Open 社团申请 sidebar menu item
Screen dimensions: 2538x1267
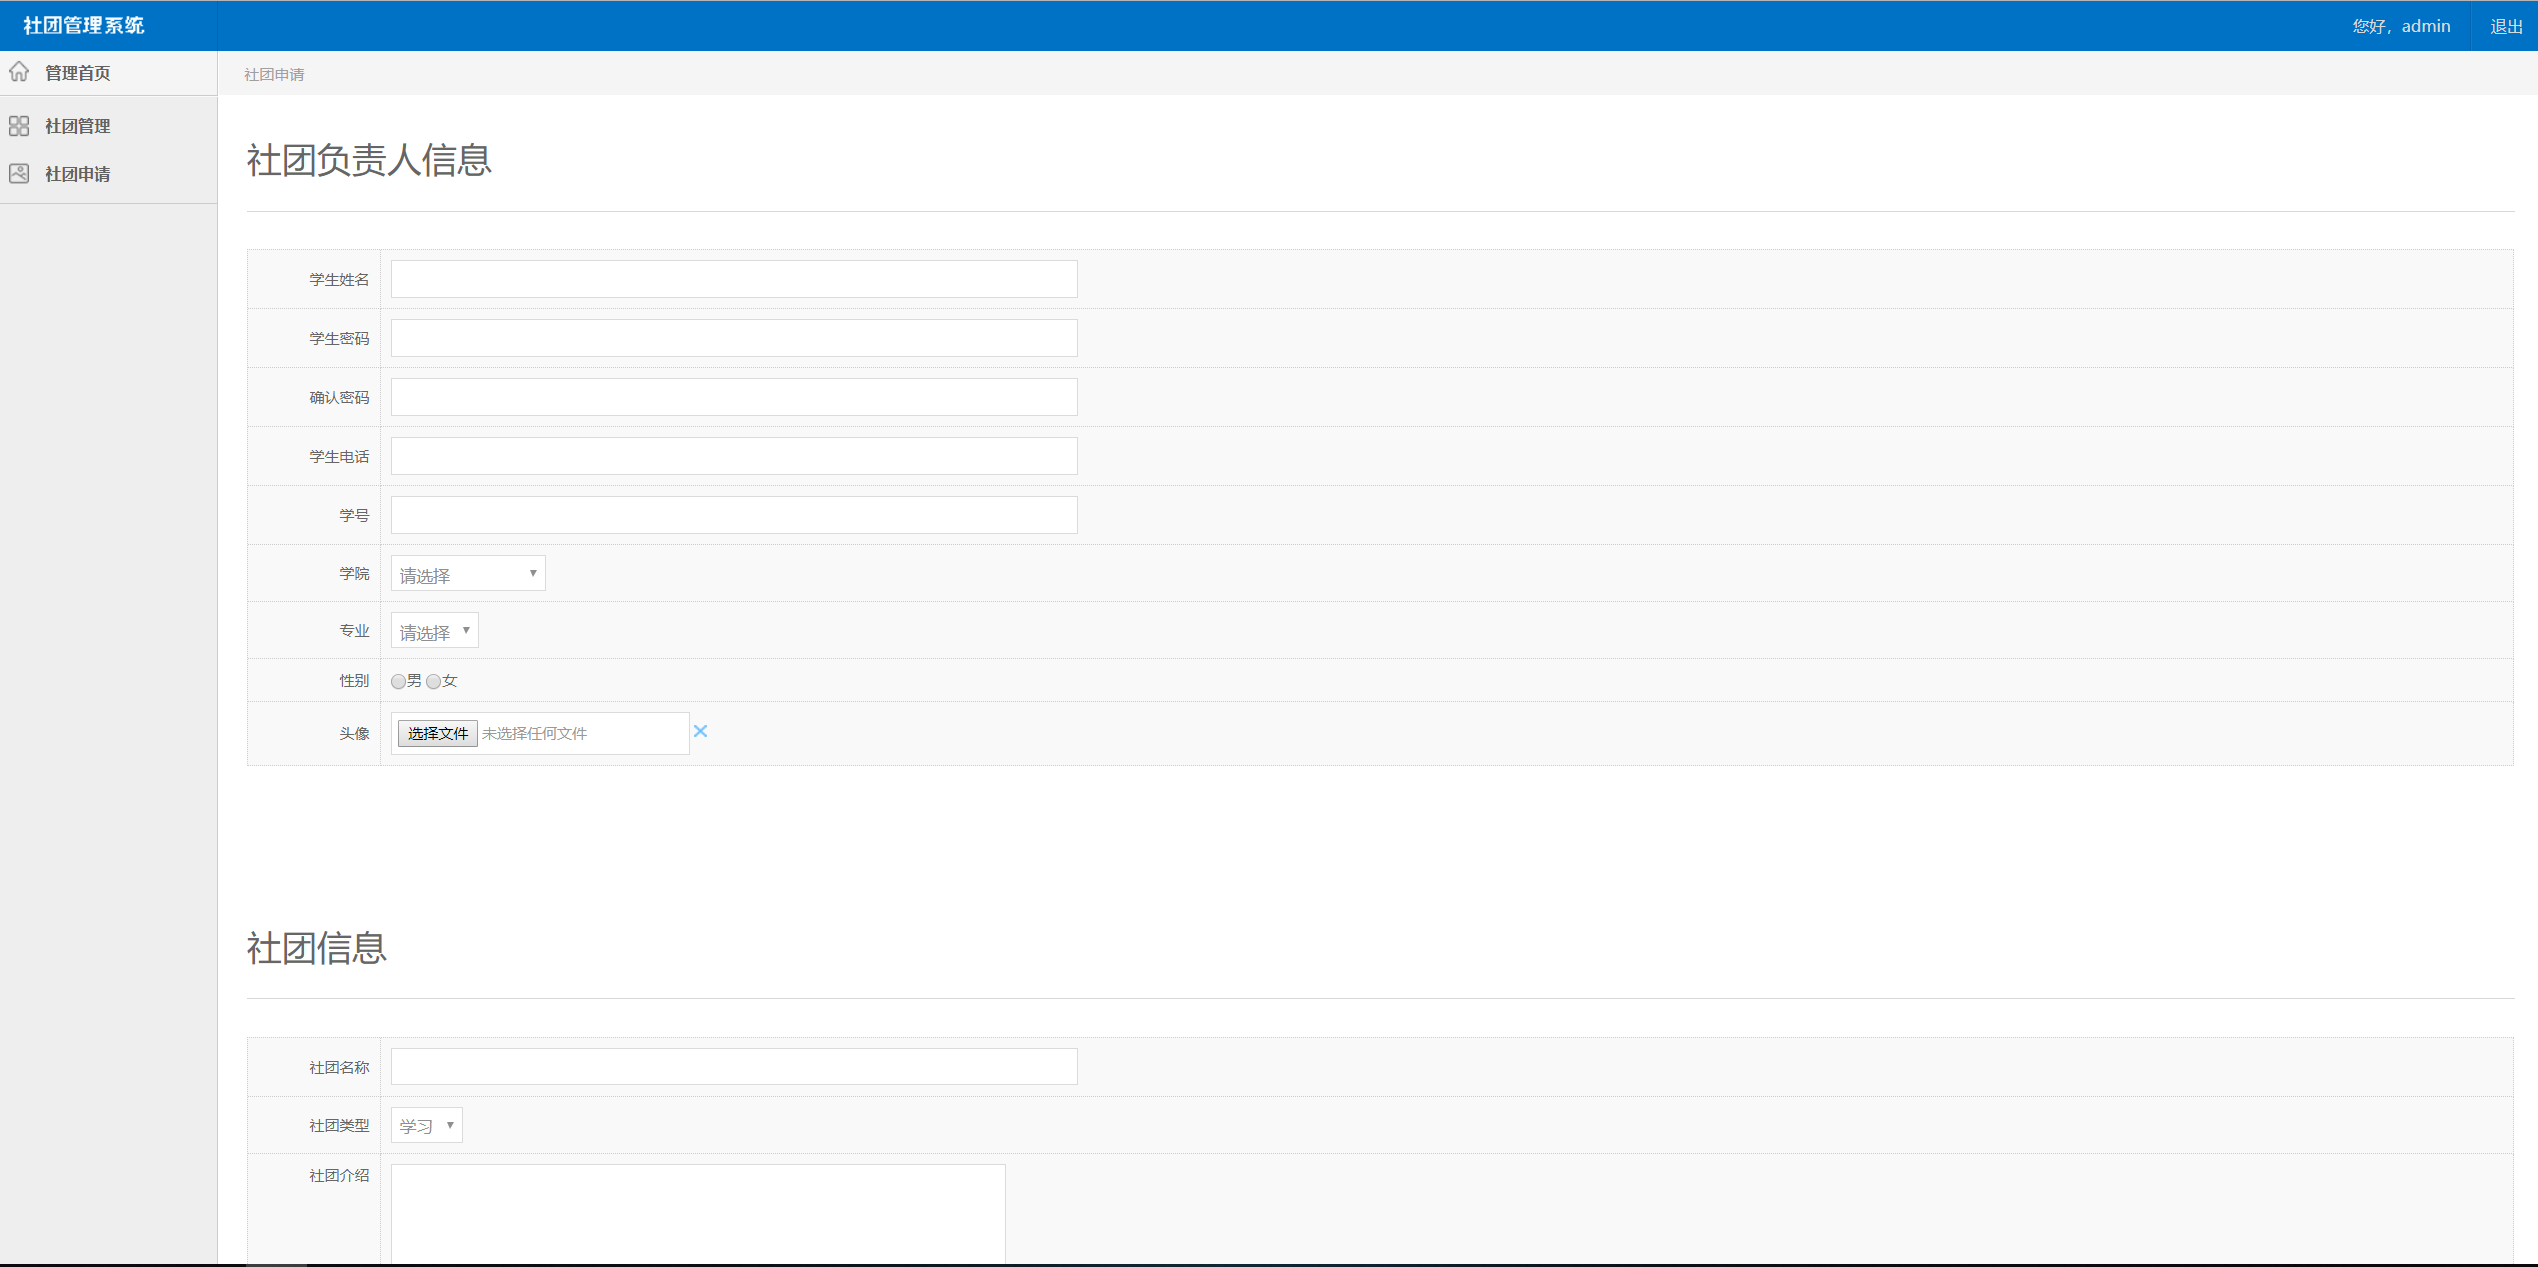(77, 174)
